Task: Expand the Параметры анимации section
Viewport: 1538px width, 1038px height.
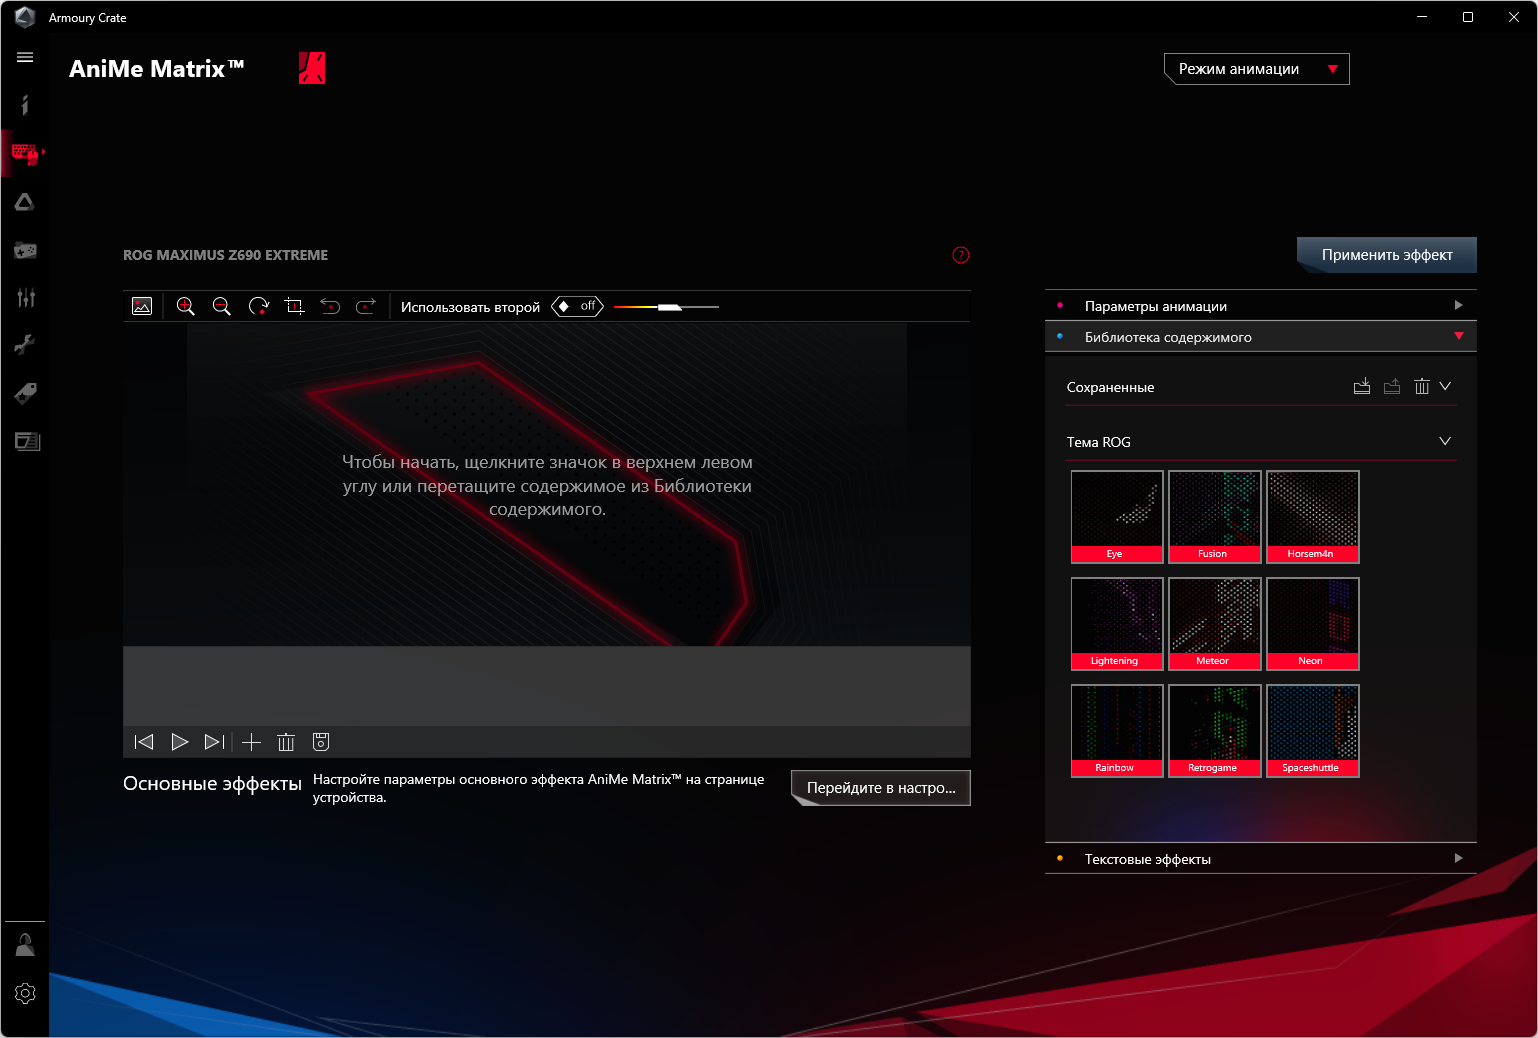Action: point(1261,306)
